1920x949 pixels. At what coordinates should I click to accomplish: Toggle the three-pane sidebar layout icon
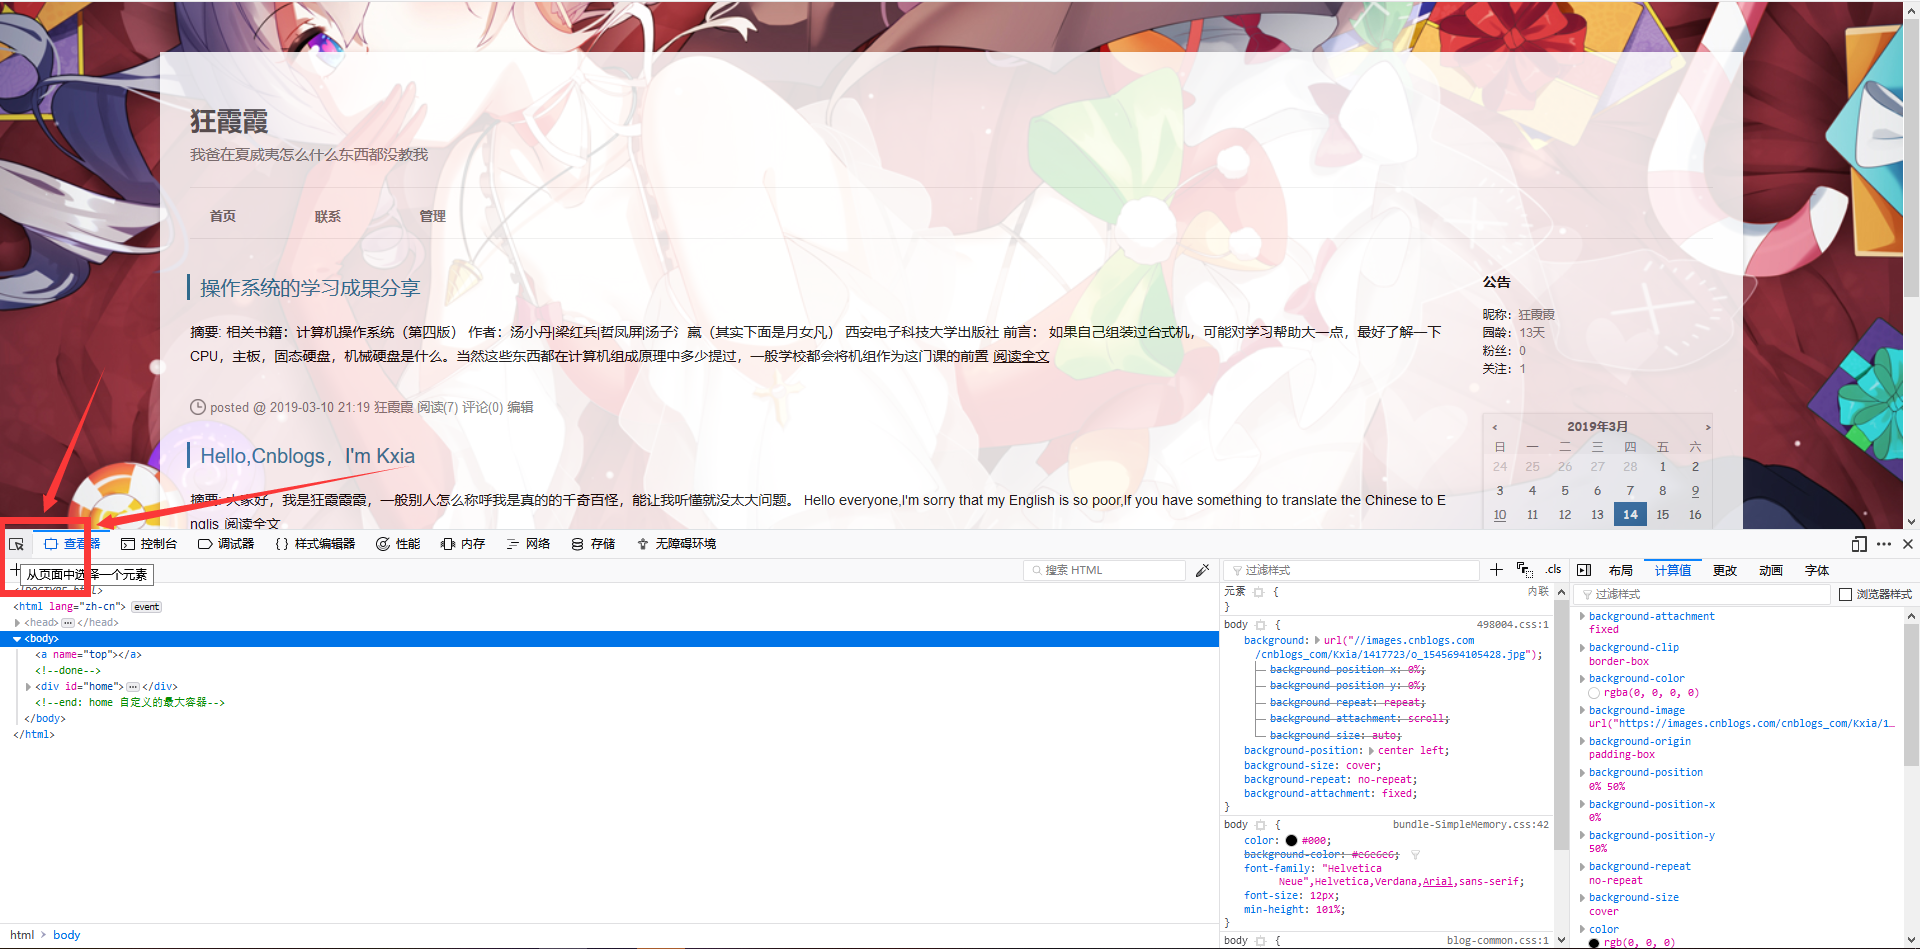(1584, 570)
